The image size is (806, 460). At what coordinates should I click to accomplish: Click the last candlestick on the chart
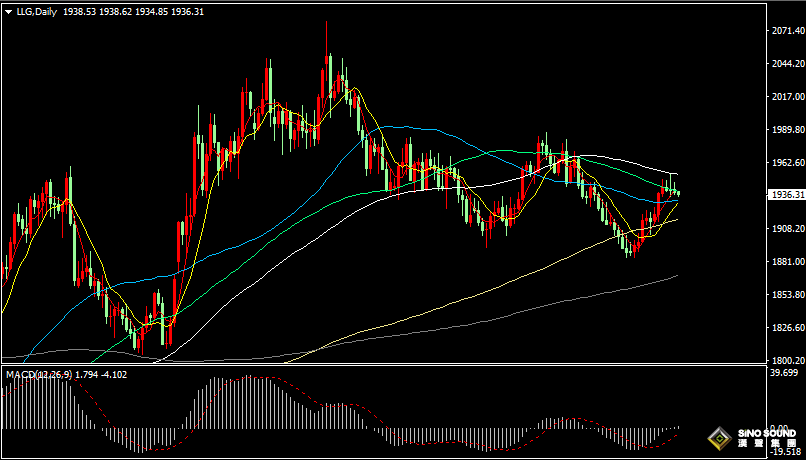678,192
